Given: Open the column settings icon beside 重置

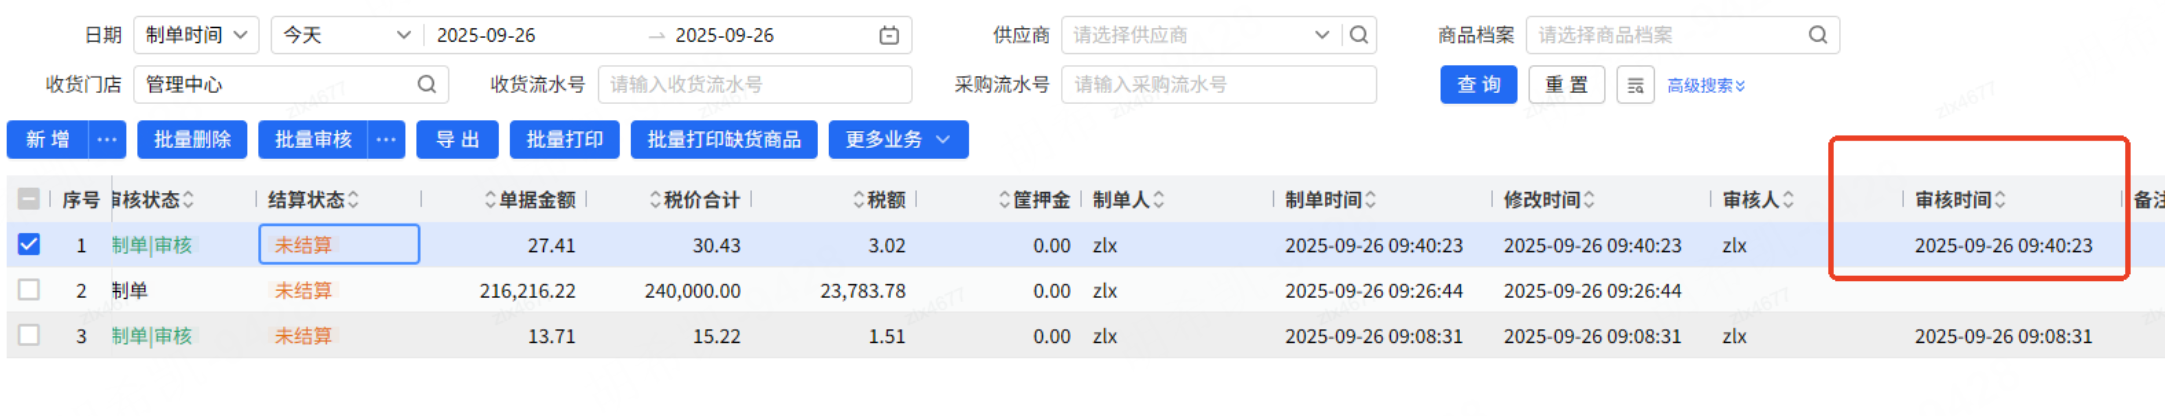Looking at the screenshot, I should pos(1635,85).
